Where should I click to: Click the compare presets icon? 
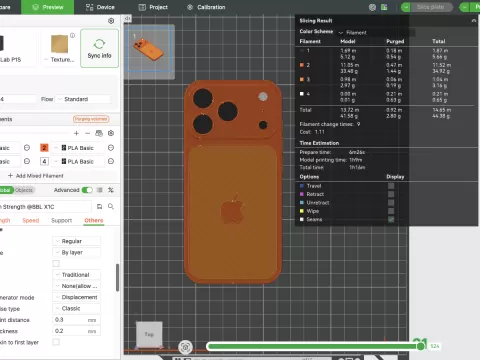tap(111, 190)
